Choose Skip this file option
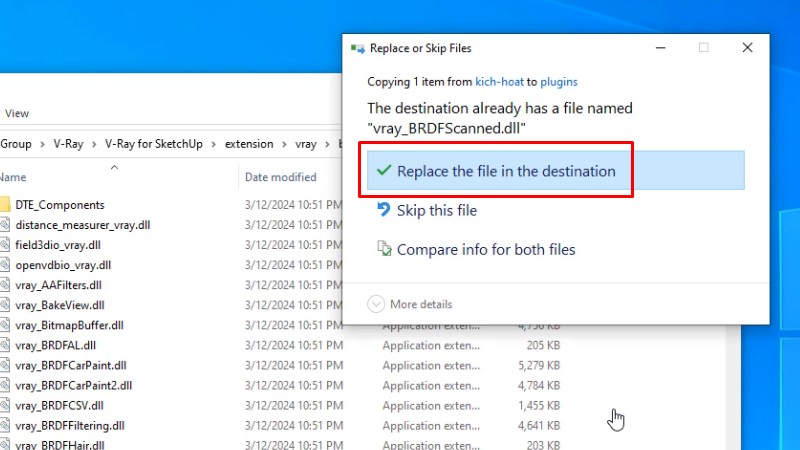The image size is (800, 450). [437, 210]
